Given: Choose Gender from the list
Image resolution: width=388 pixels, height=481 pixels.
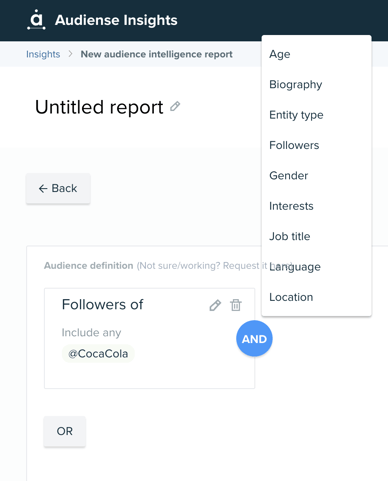Looking at the screenshot, I should 316,175.
